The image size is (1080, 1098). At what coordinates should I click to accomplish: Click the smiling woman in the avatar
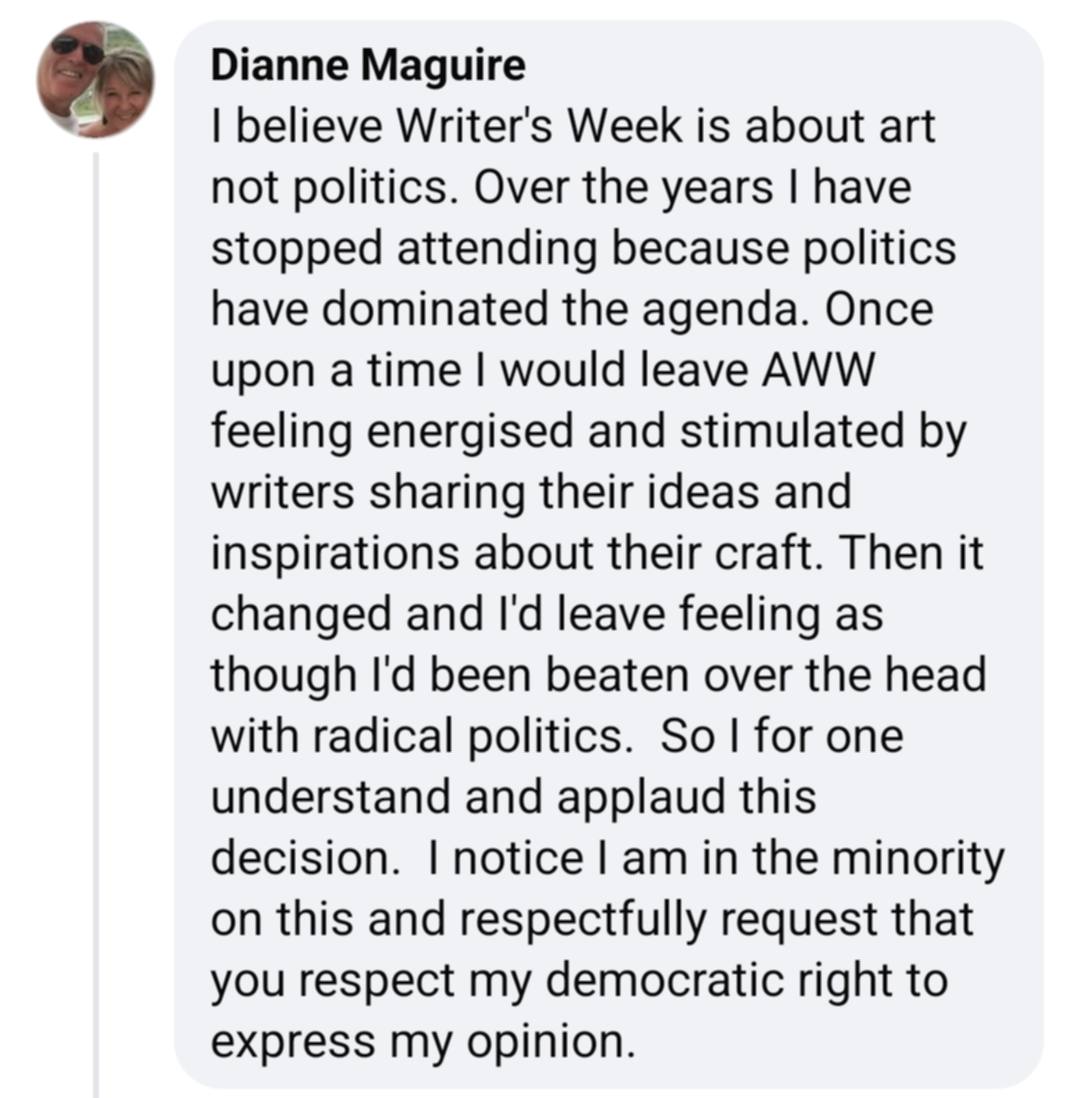point(124,92)
